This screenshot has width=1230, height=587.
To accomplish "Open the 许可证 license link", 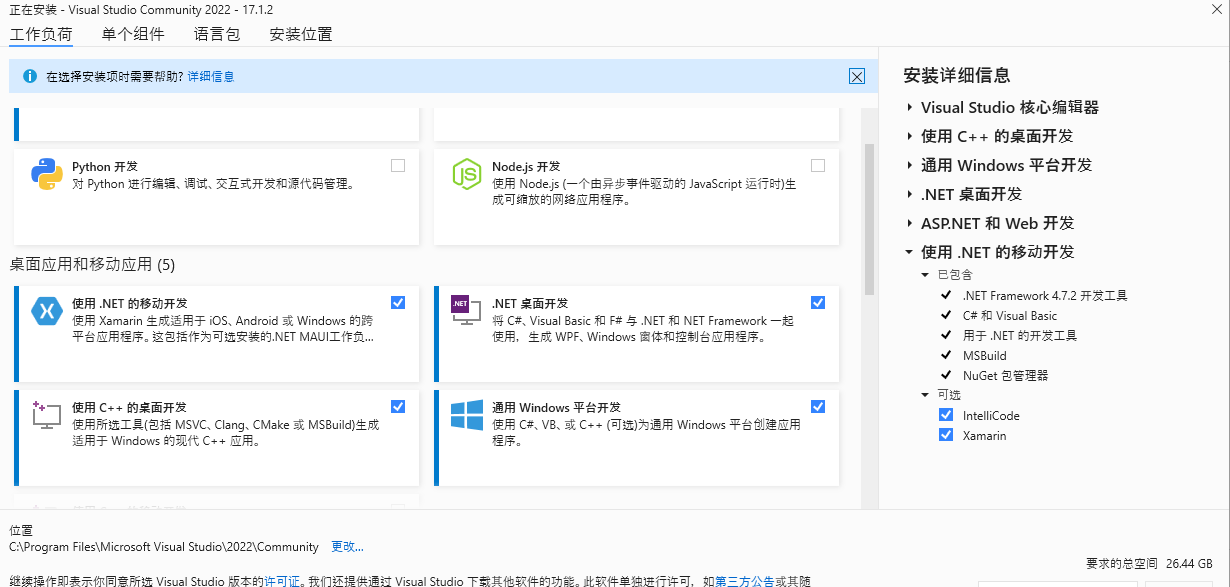I will 283,580.
